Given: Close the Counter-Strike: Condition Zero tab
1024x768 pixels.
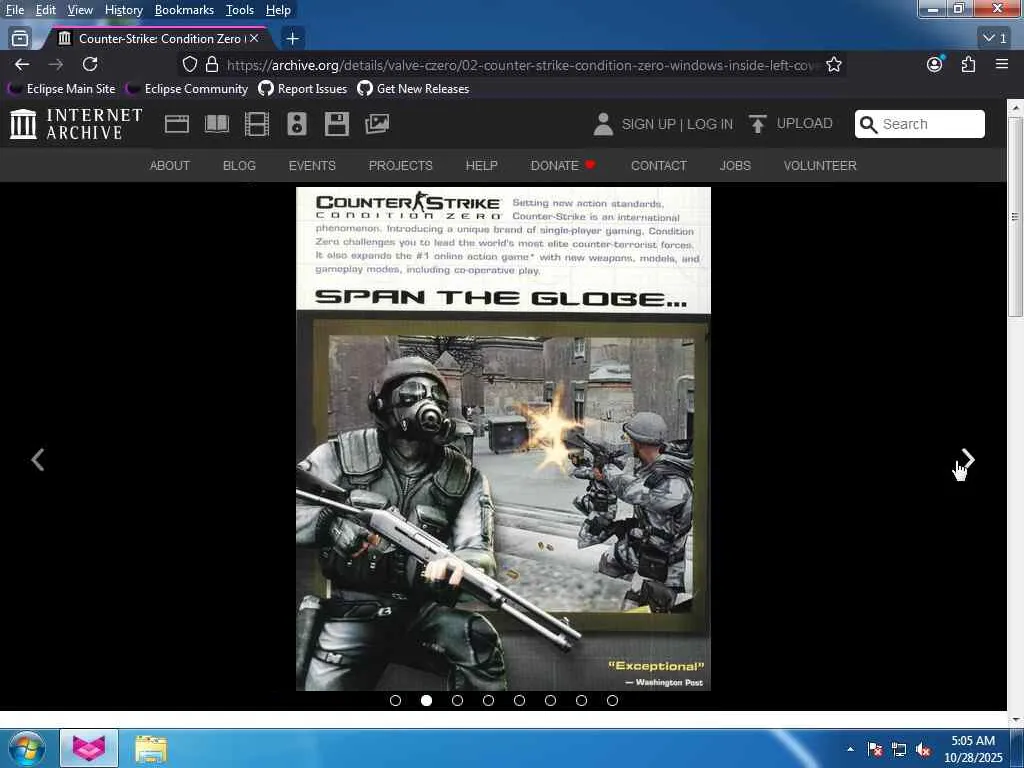Looking at the screenshot, I should point(254,39).
